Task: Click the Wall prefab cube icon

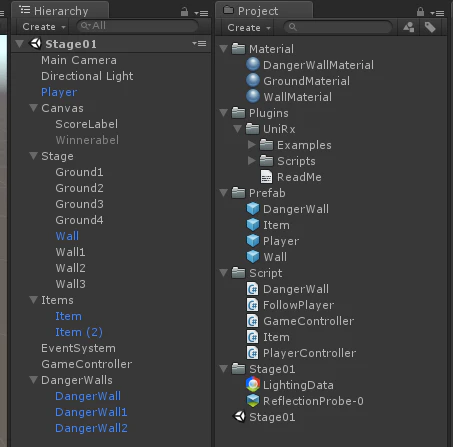Action: (253, 257)
